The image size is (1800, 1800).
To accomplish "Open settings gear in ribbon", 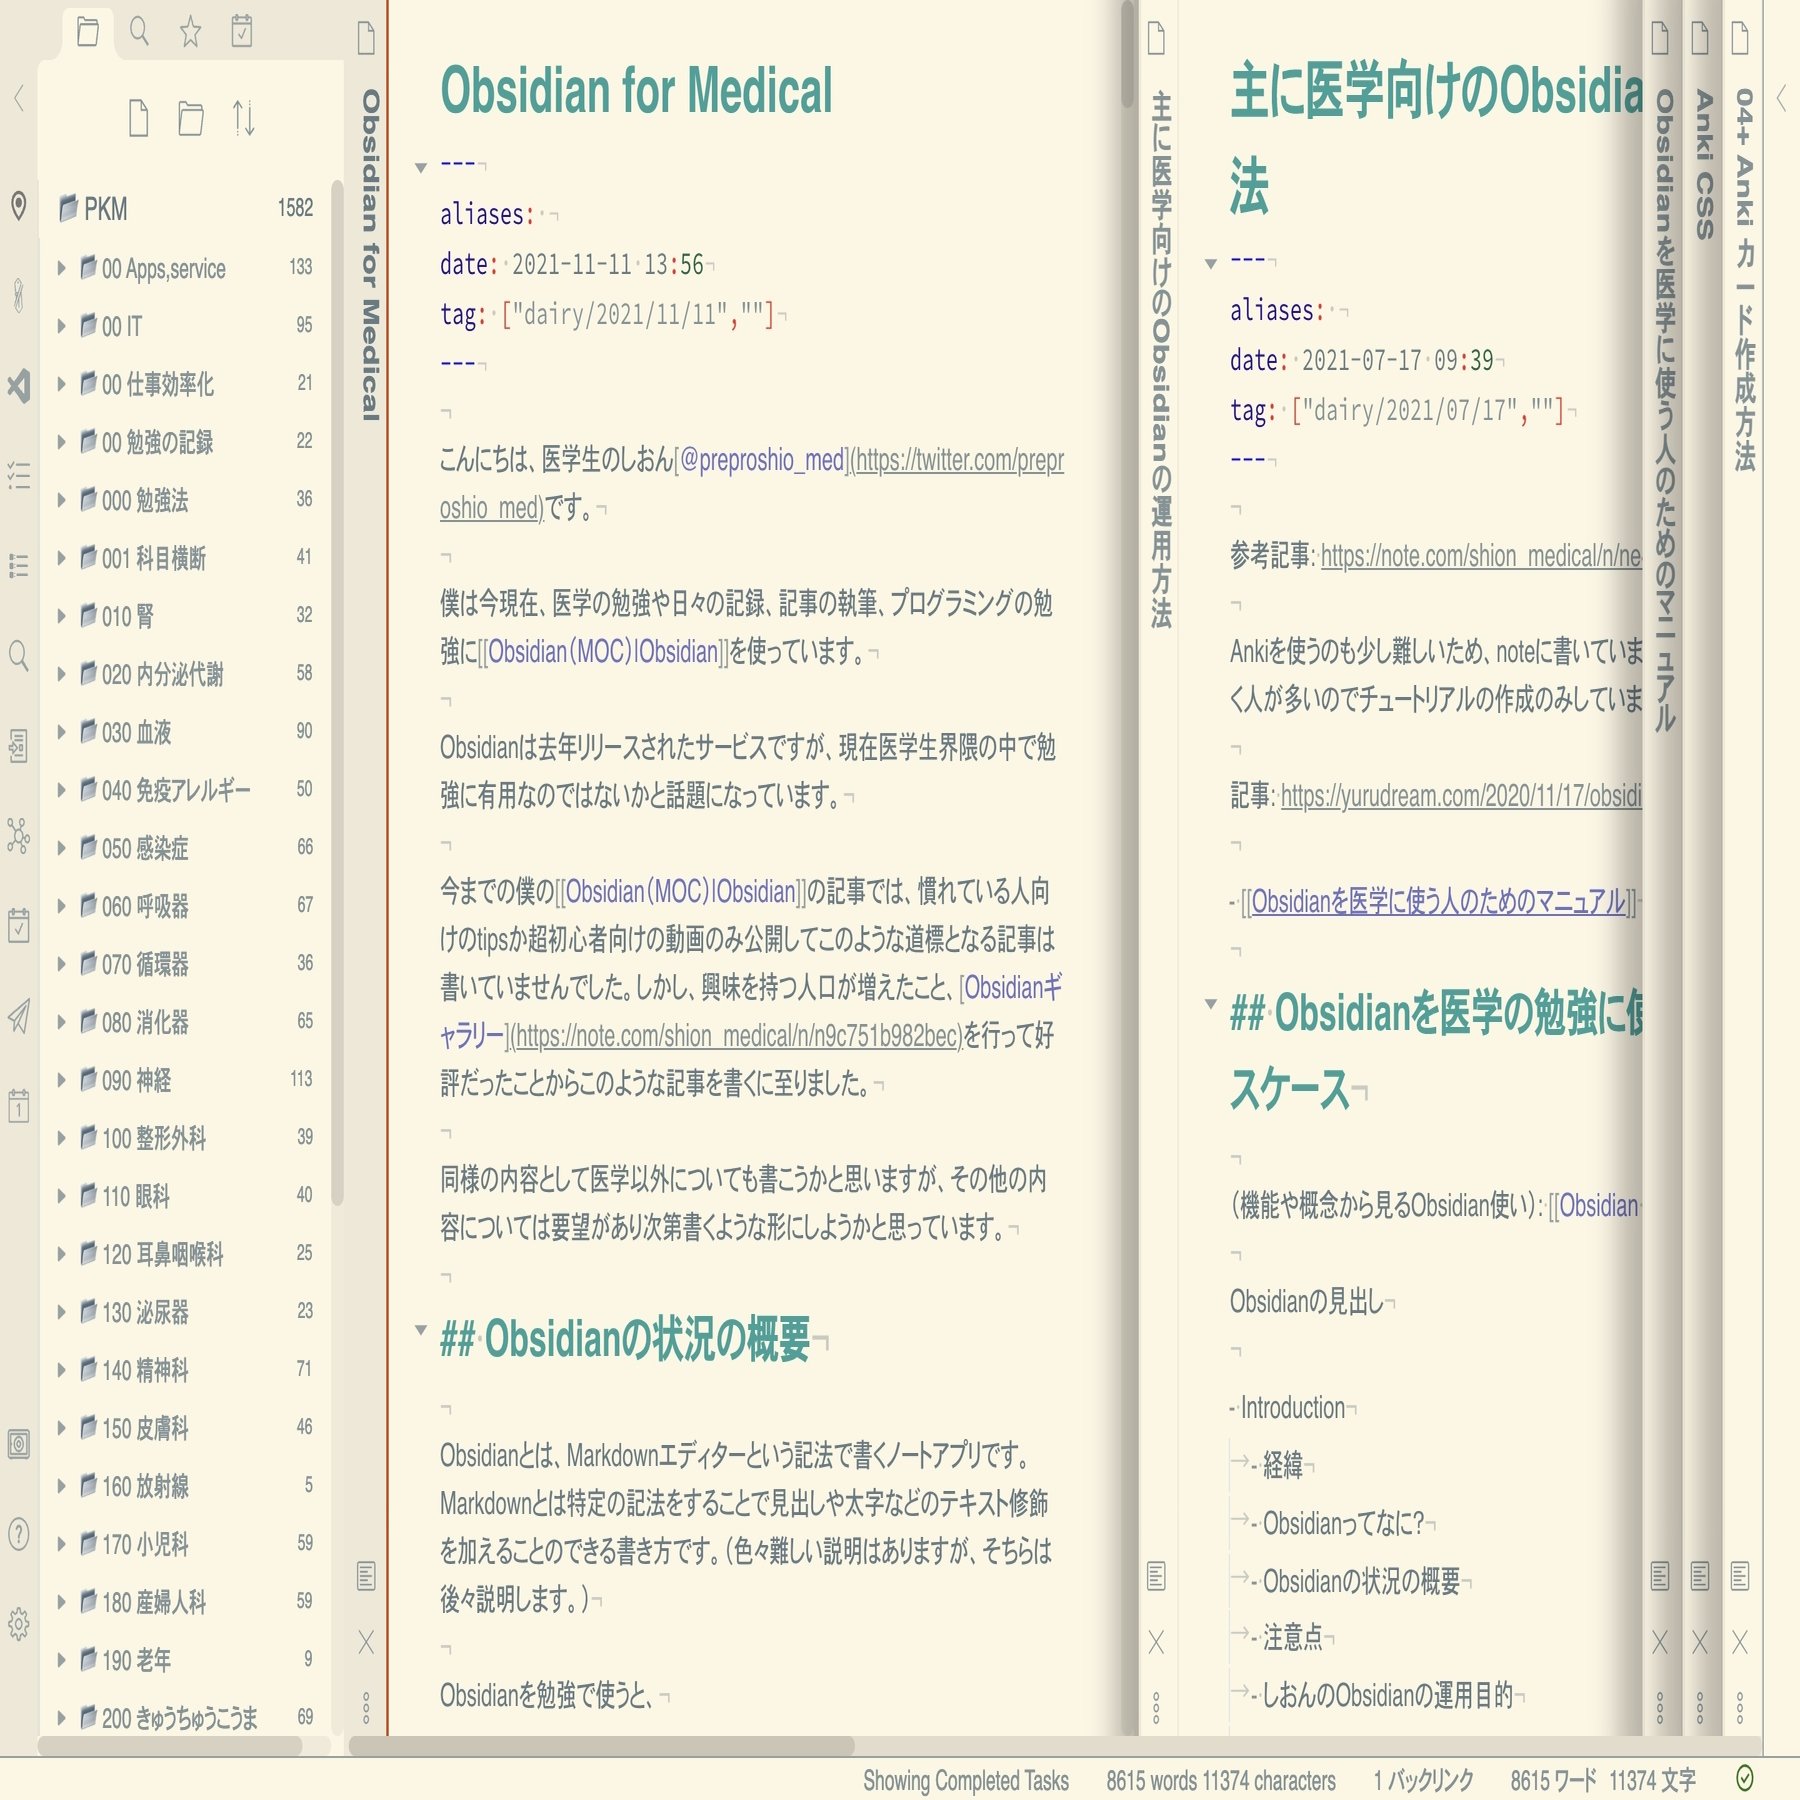I will [x=18, y=1624].
